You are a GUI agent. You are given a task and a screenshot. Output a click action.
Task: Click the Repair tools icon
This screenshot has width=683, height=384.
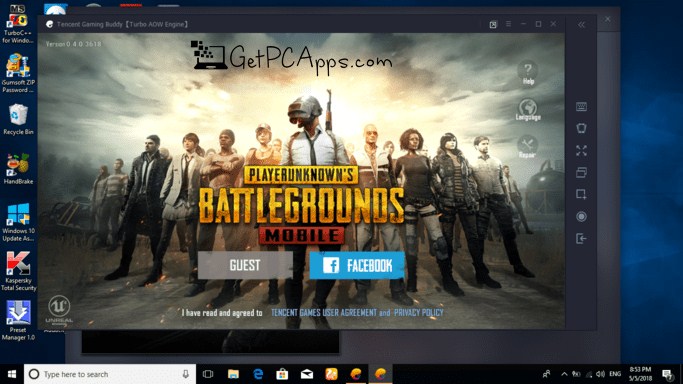tap(527, 147)
